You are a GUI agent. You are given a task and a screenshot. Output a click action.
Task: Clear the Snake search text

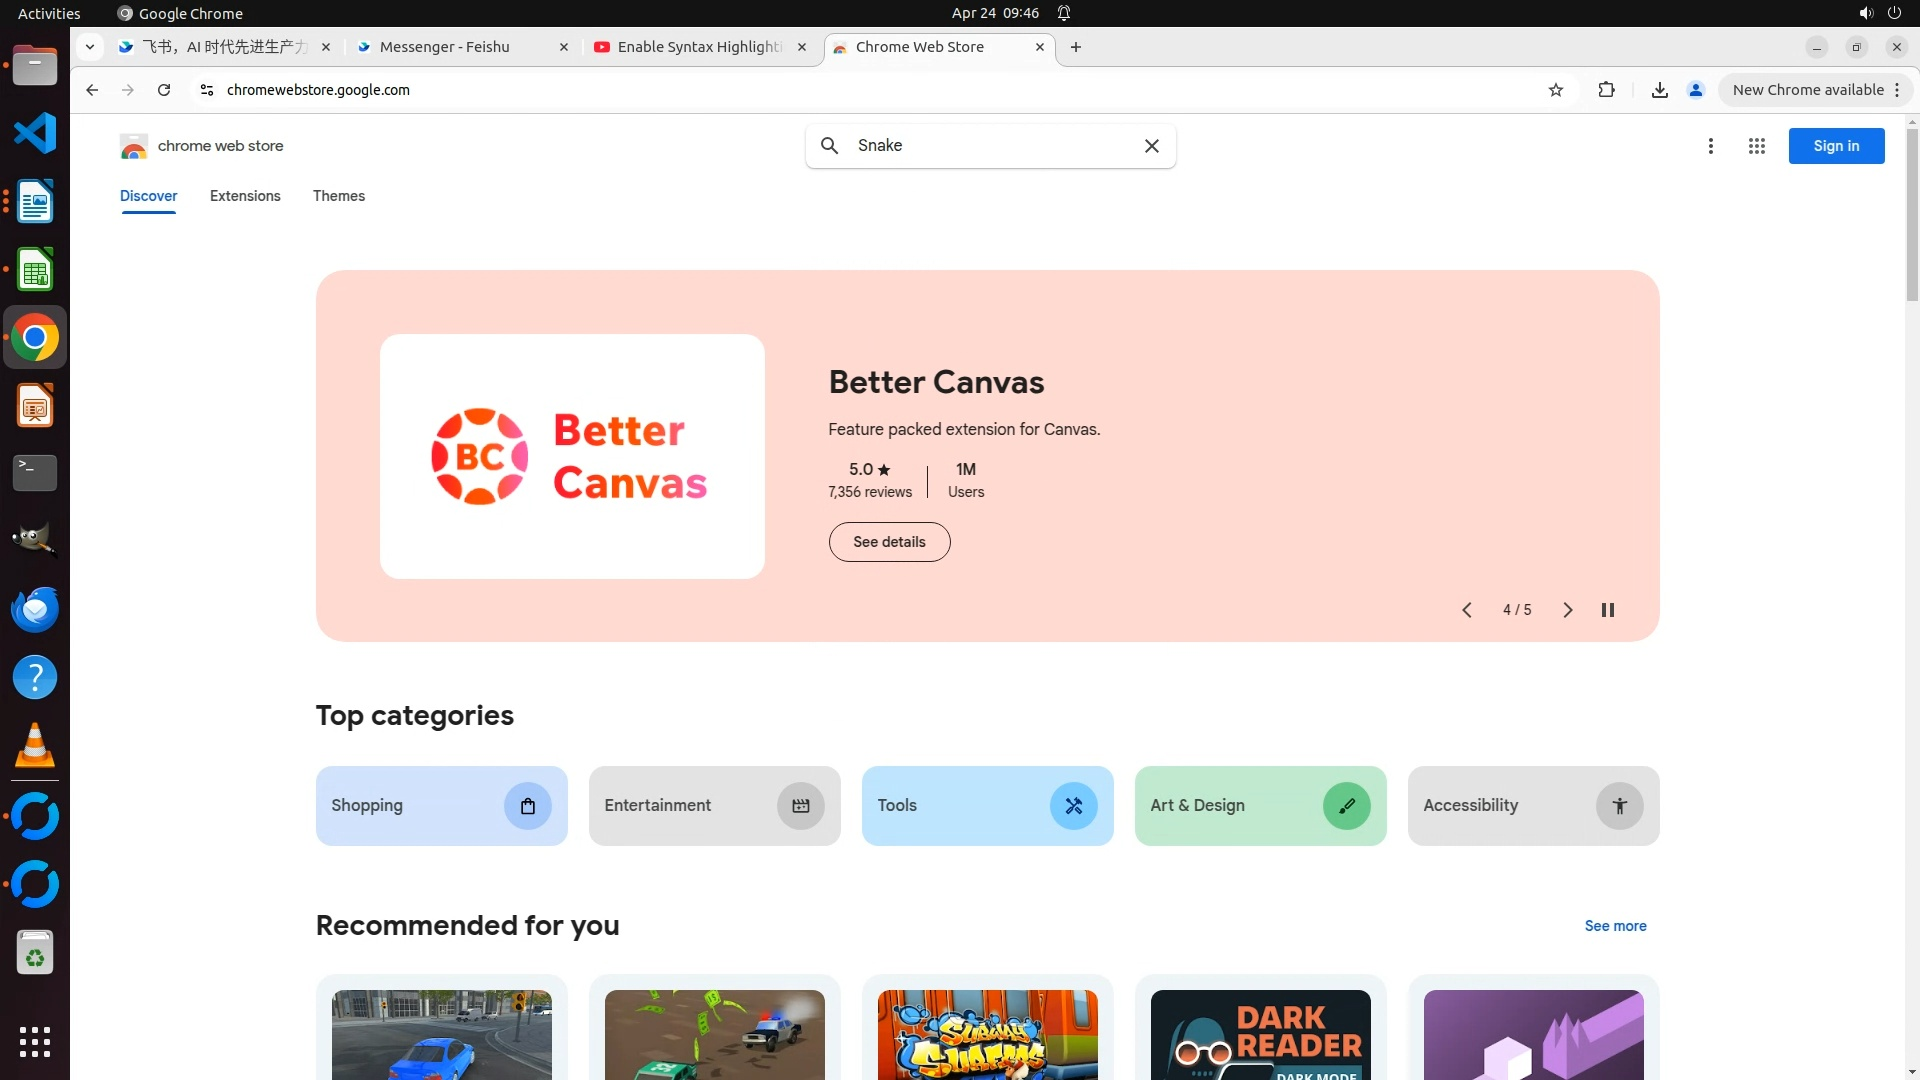pos(1151,146)
